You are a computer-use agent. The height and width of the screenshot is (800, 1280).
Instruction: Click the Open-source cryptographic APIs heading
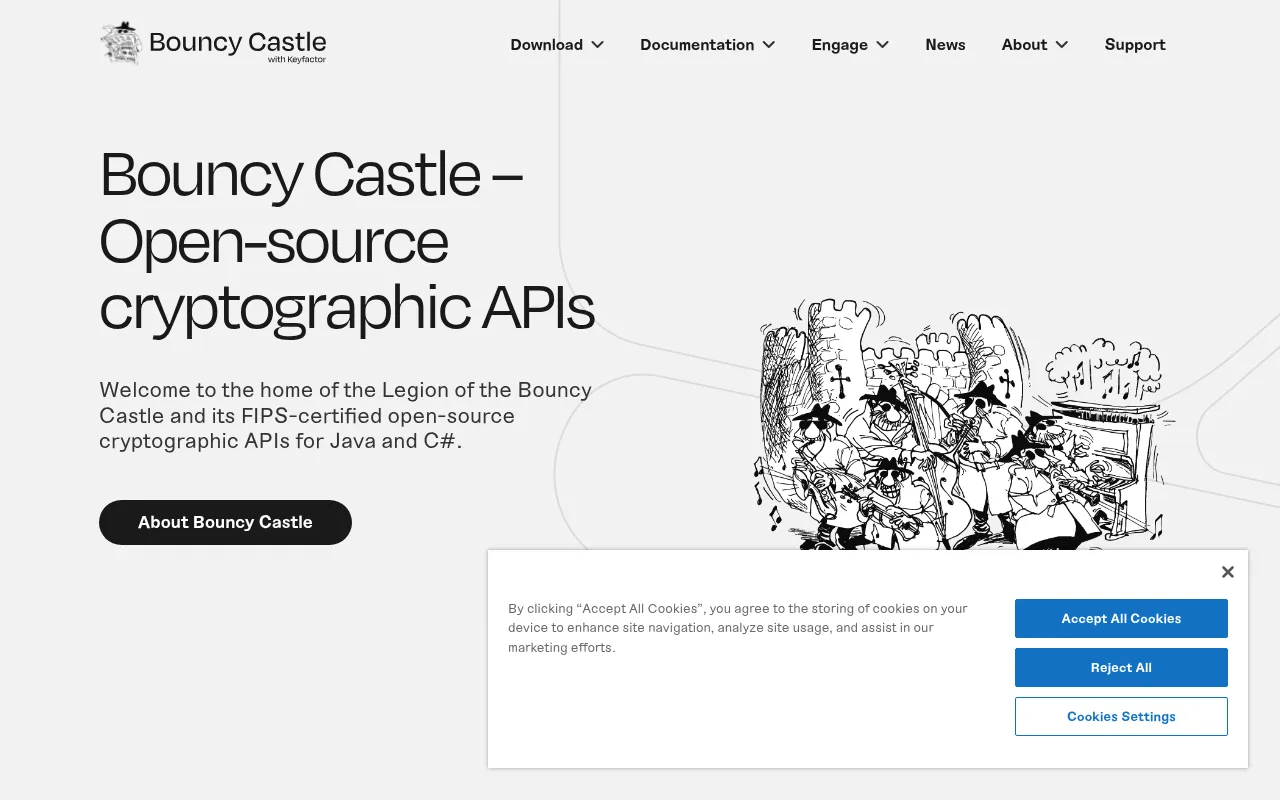click(347, 241)
